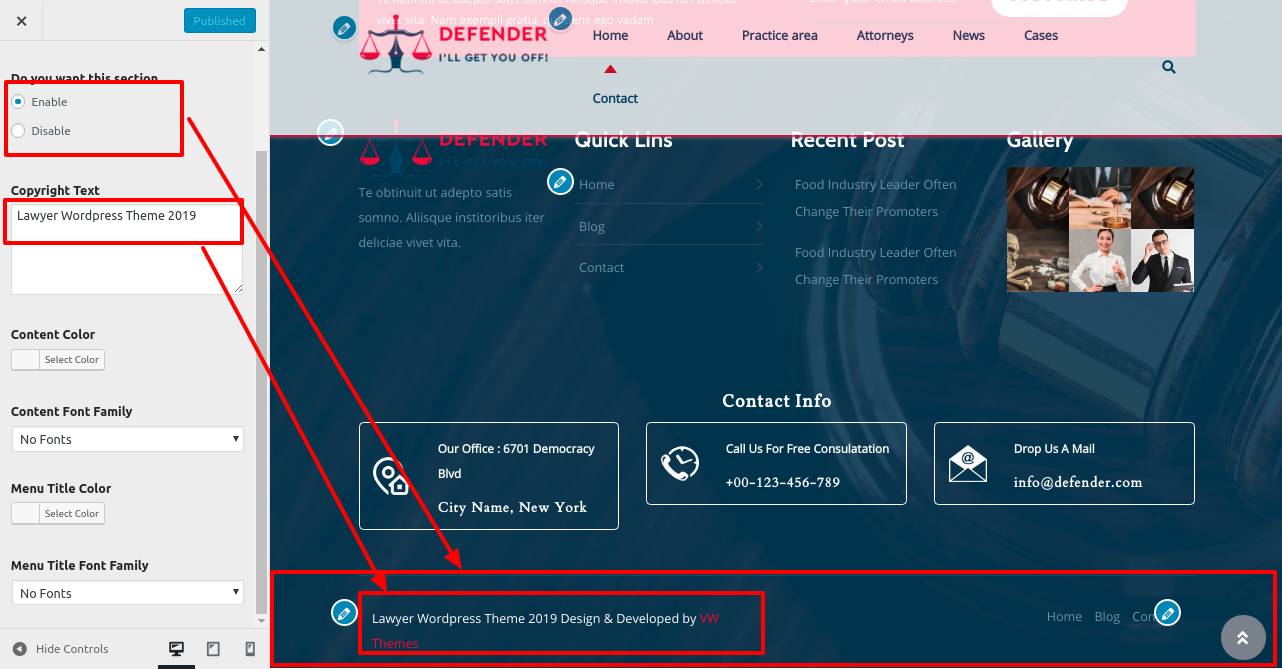Switch to tablet preview device icon

[213, 649]
